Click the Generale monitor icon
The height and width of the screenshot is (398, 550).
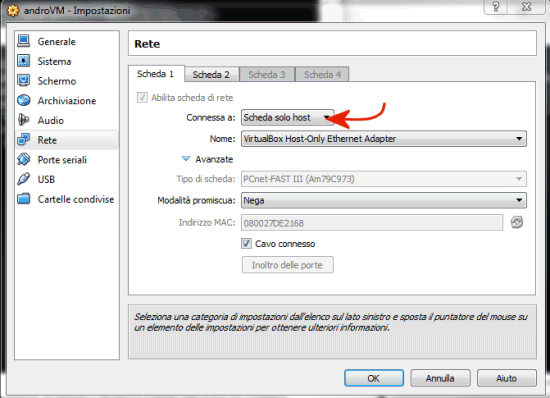[x=24, y=41]
